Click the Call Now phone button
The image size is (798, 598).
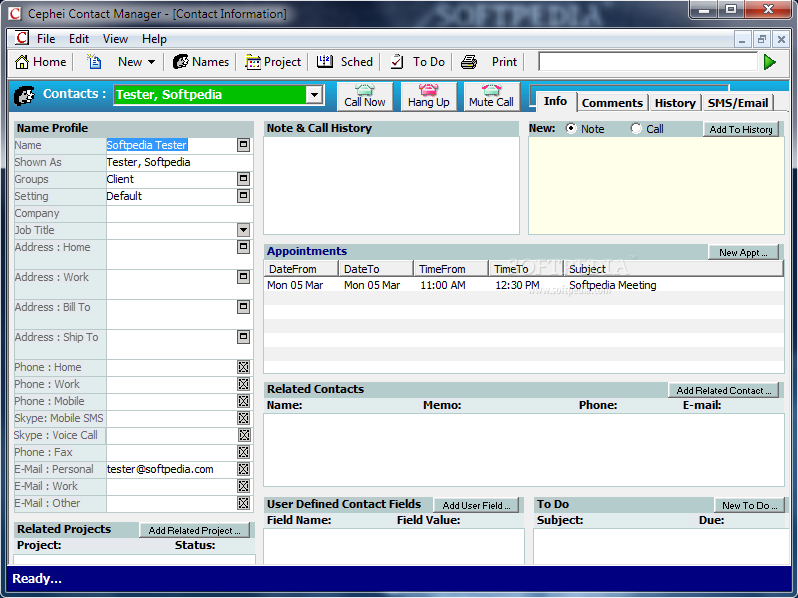pos(364,96)
